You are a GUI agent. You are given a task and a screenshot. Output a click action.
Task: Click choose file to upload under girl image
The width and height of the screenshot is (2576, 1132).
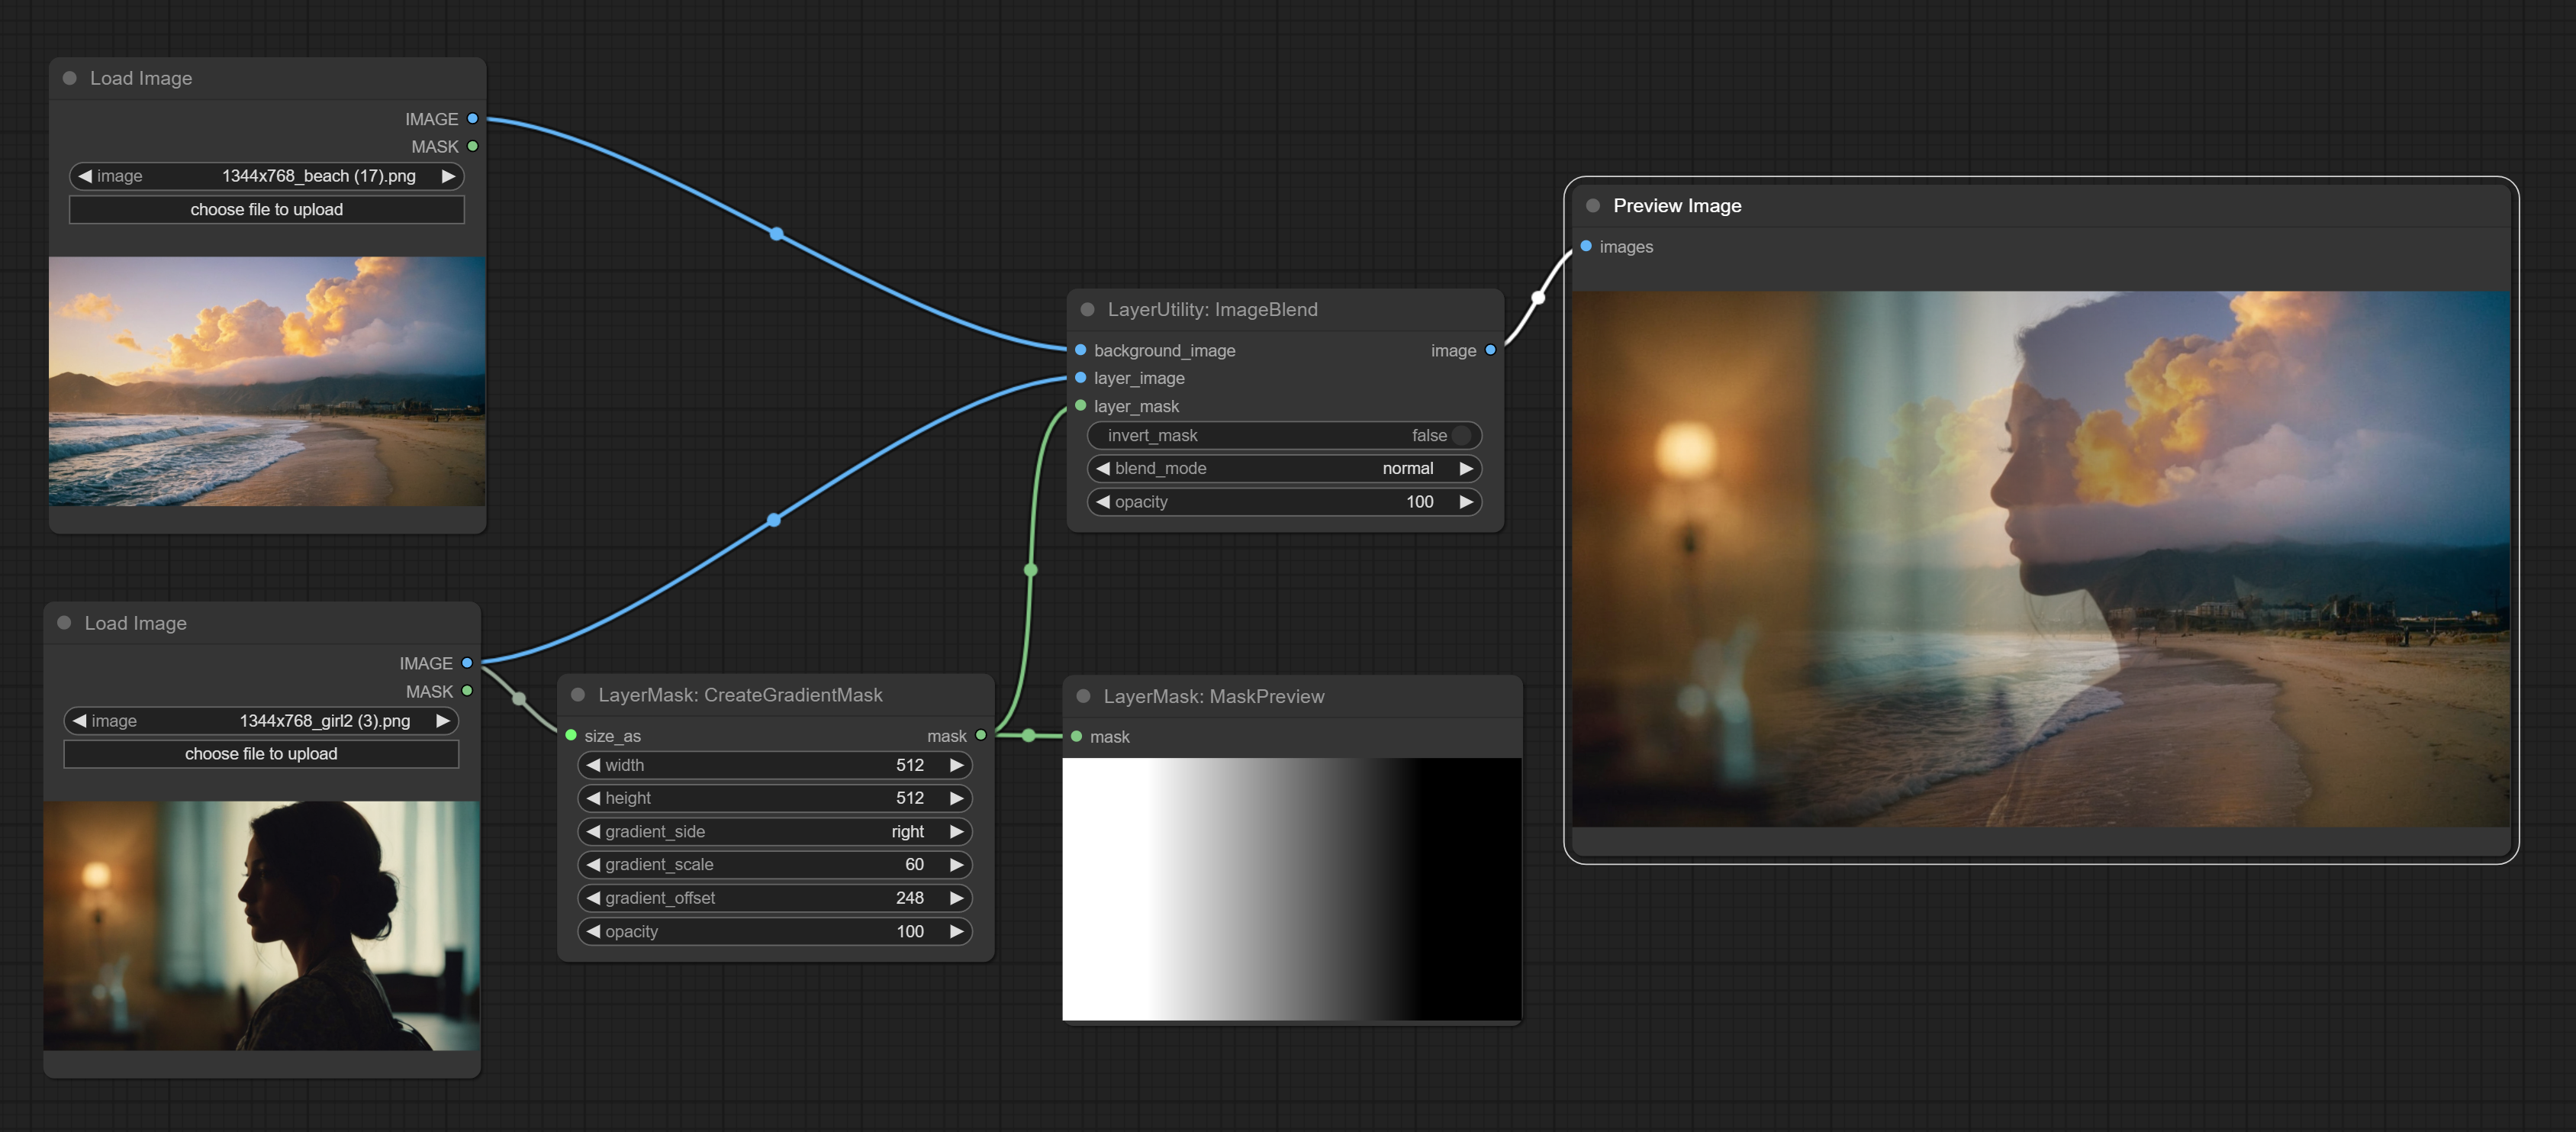(261, 754)
